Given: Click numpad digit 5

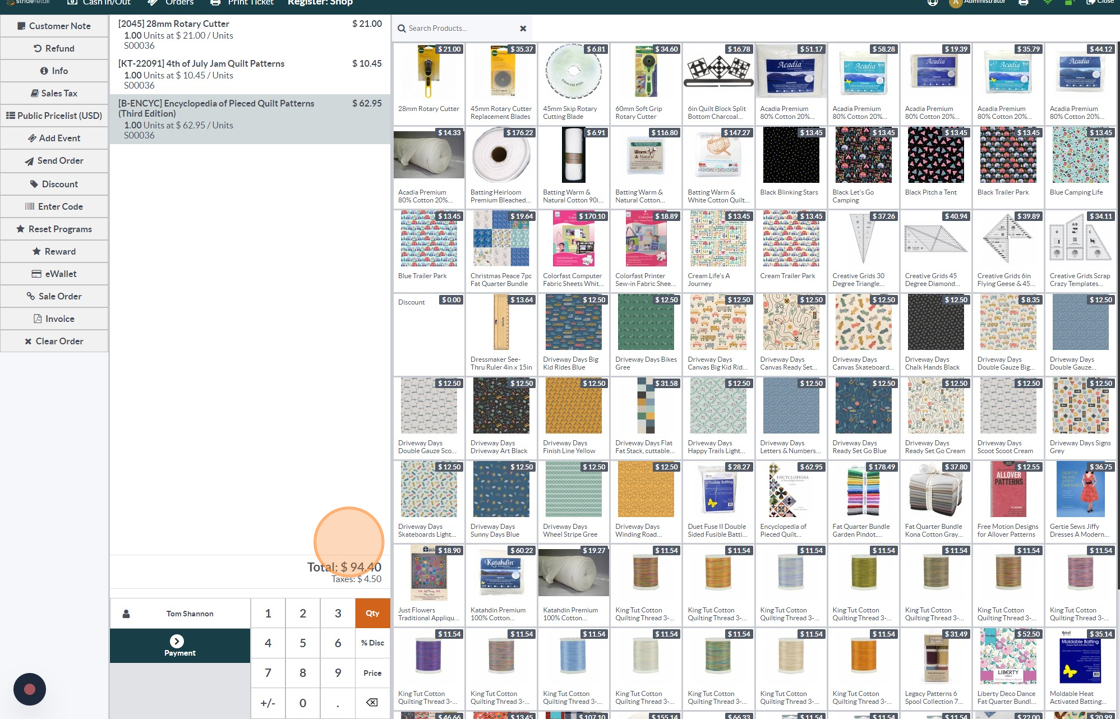Looking at the screenshot, I should [303, 643].
